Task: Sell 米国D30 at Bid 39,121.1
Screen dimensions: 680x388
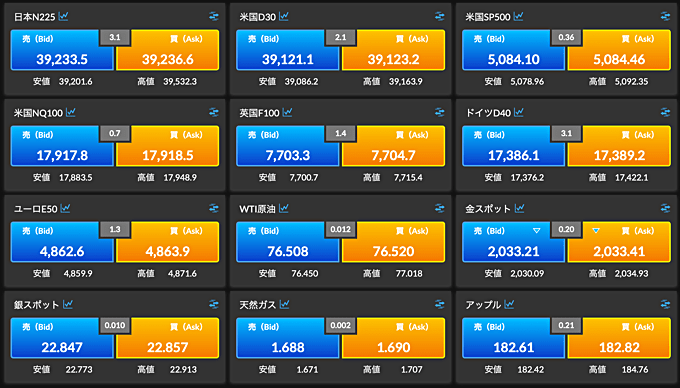Action: point(288,50)
